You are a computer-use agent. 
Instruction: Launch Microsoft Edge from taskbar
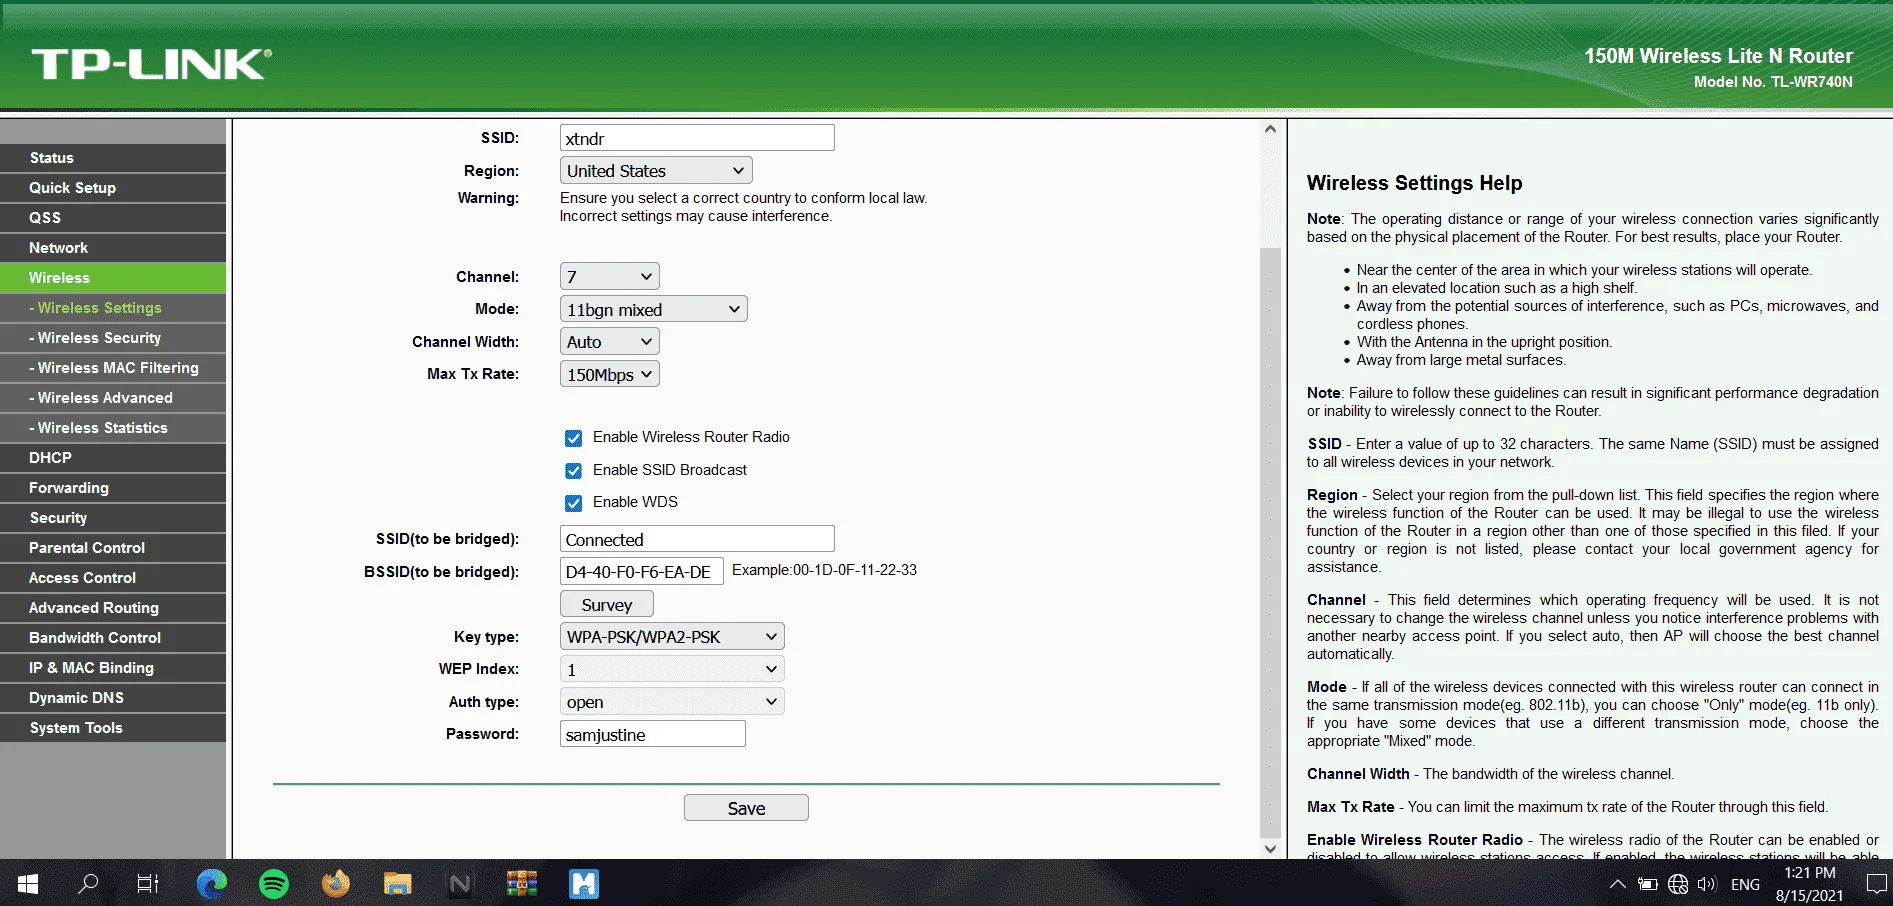tap(212, 883)
